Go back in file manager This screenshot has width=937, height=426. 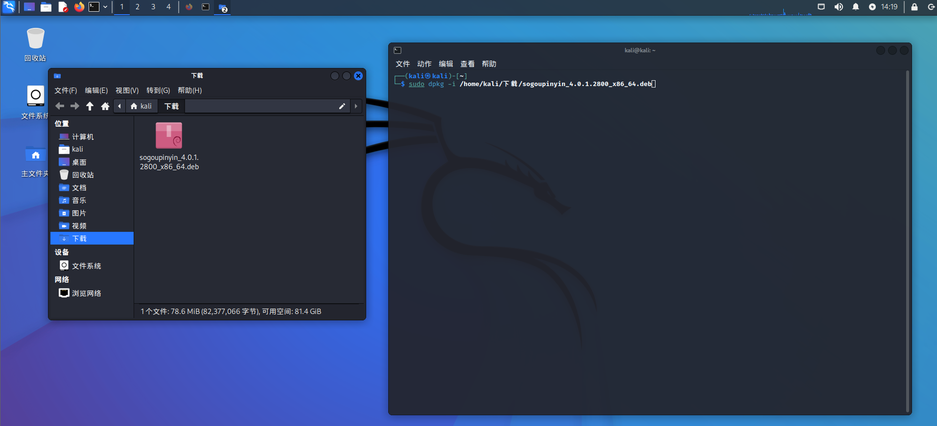coord(59,106)
